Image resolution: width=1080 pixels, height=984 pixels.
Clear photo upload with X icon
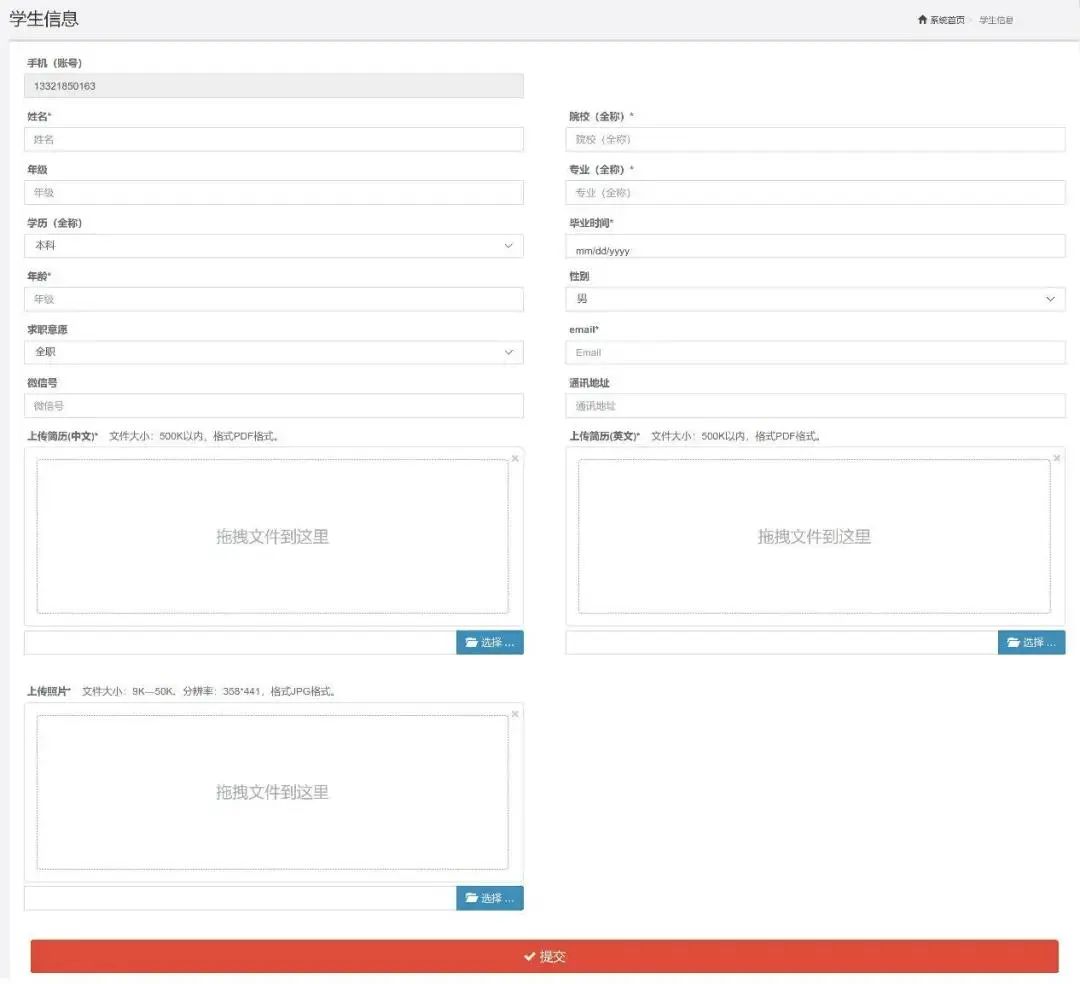coord(515,714)
